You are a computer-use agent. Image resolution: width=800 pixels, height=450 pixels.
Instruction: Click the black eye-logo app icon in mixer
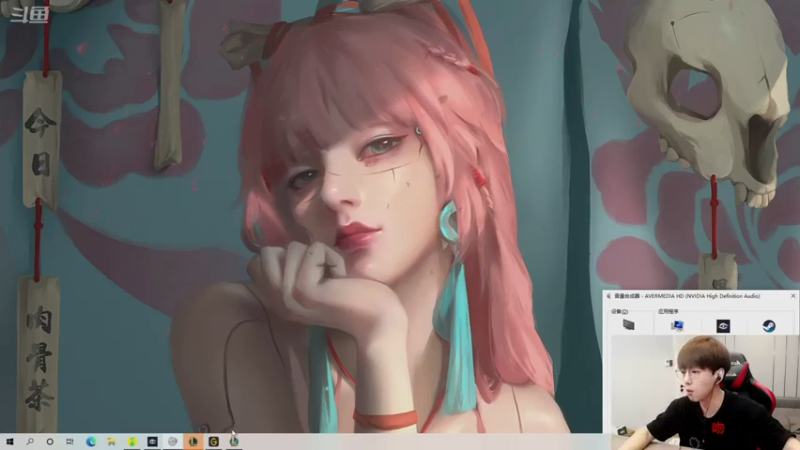(x=723, y=326)
